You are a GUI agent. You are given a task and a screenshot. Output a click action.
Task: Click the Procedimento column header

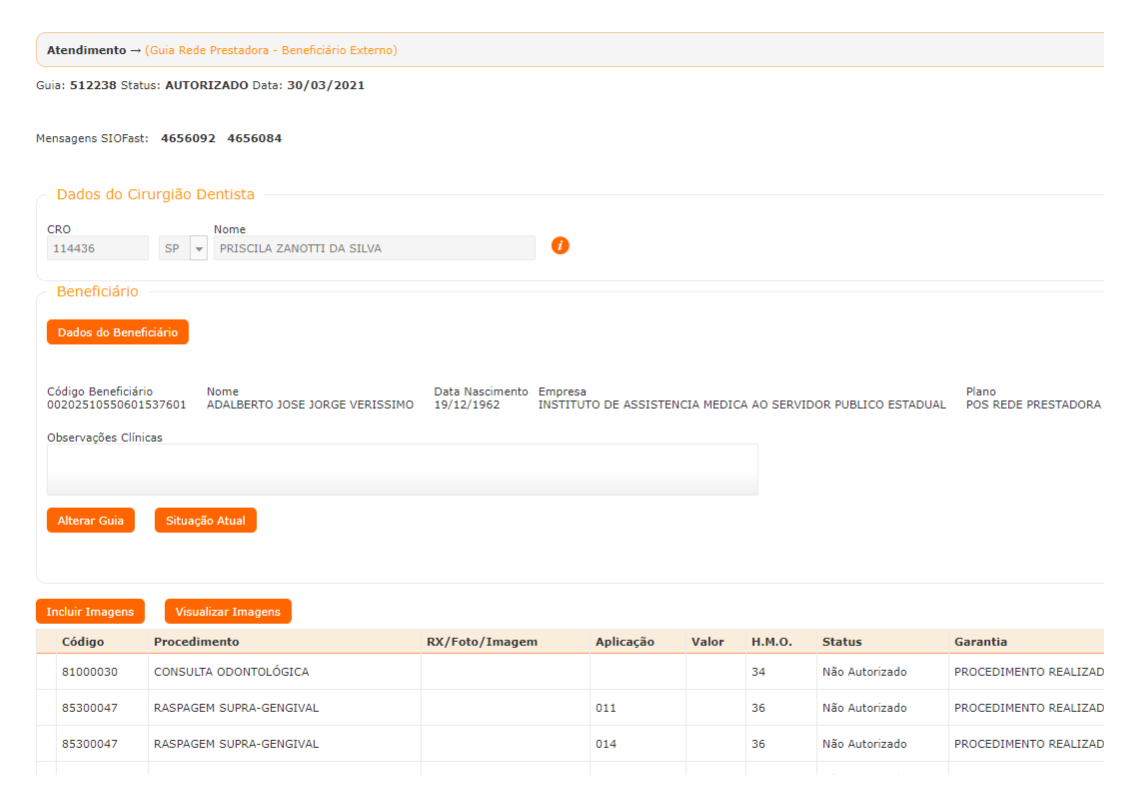coord(196,642)
